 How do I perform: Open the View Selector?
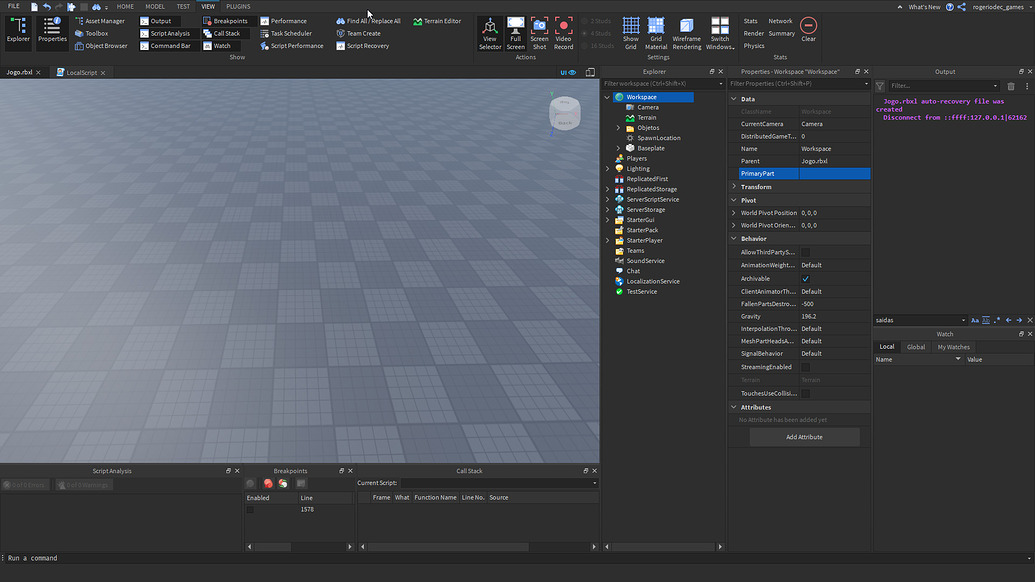tap(489, 31)
